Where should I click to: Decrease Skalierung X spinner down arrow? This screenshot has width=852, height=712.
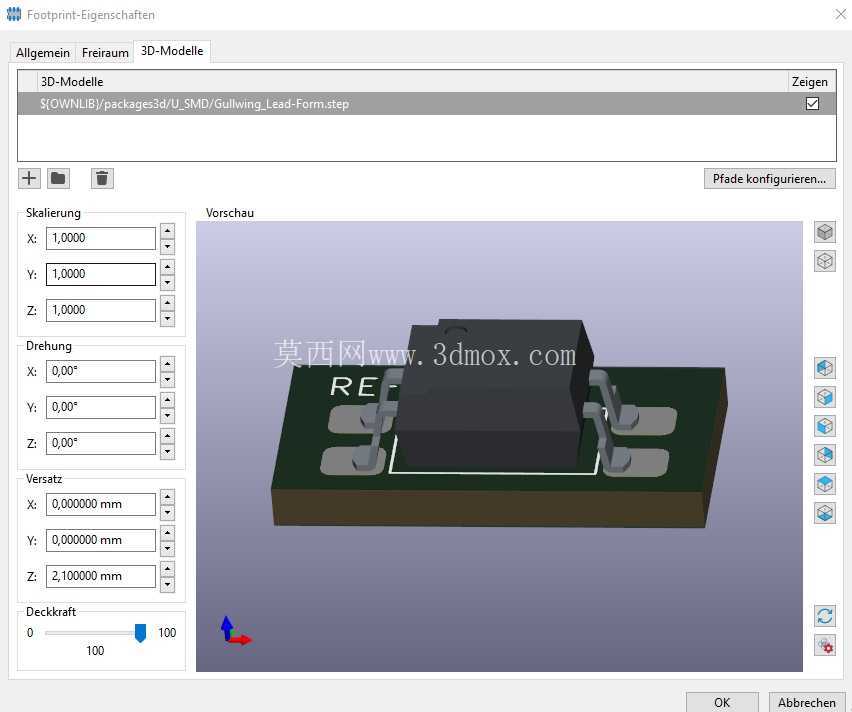coord(167,246)
